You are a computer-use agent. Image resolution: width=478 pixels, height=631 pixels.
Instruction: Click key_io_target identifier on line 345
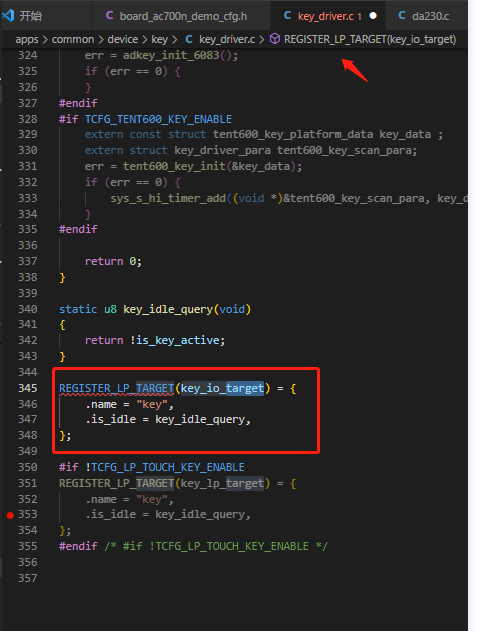[x=223, y=388]
